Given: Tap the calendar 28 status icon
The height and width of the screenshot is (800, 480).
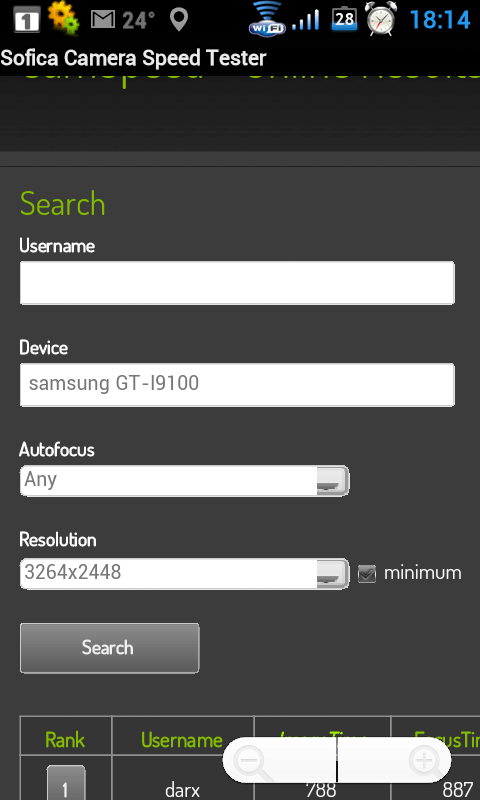Looking at the screenshot, I should click(345, 18).
